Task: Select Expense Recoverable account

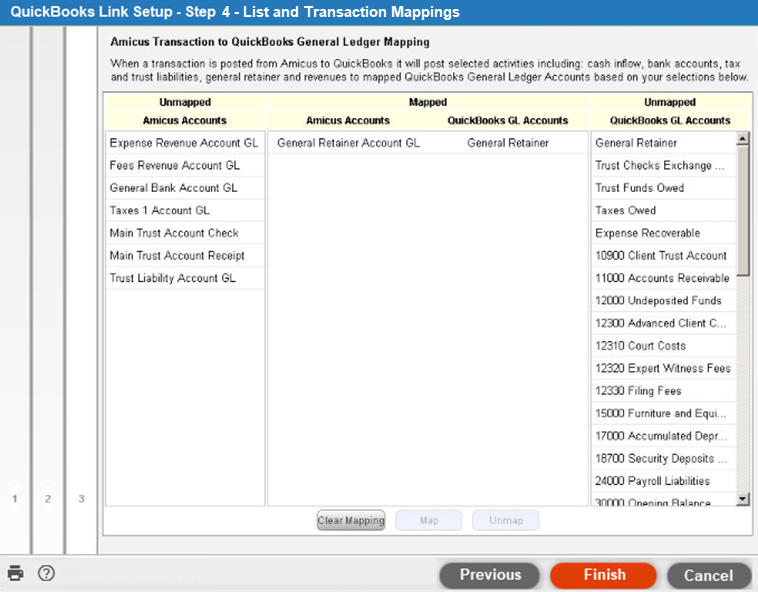Action: click(x=663, y=233)
